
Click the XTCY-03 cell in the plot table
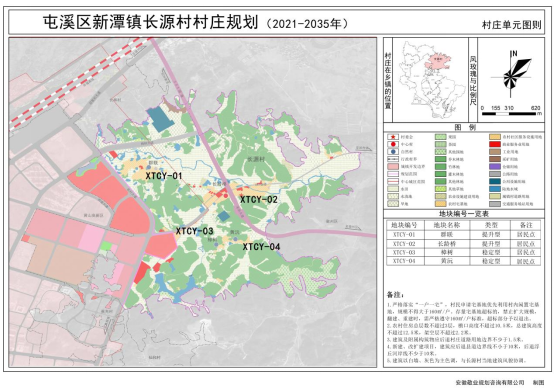click(x=404, y=252)
